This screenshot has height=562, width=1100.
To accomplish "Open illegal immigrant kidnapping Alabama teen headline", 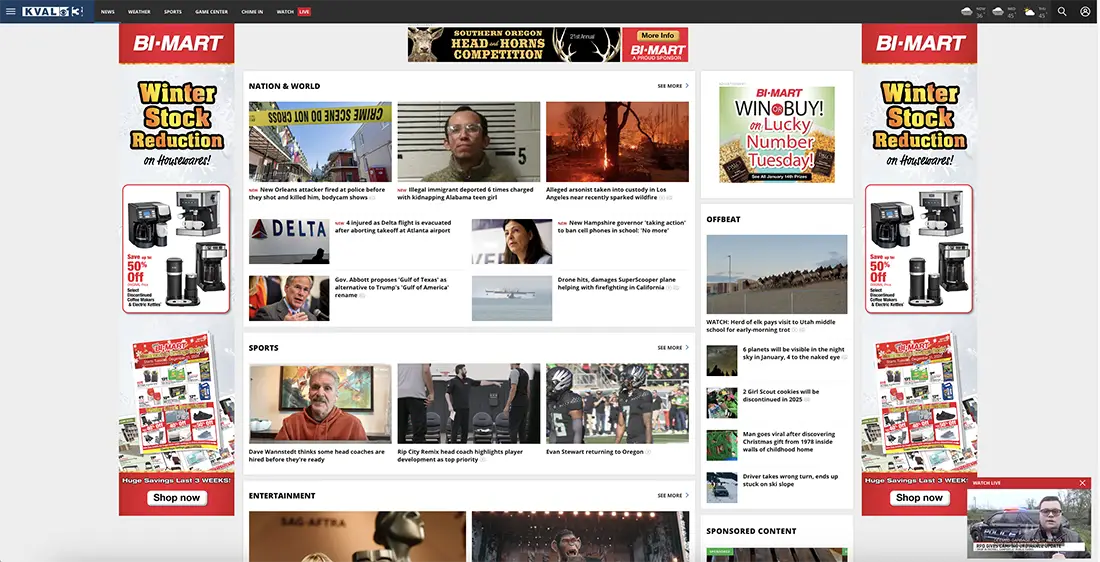I will [x=466, y=194].
